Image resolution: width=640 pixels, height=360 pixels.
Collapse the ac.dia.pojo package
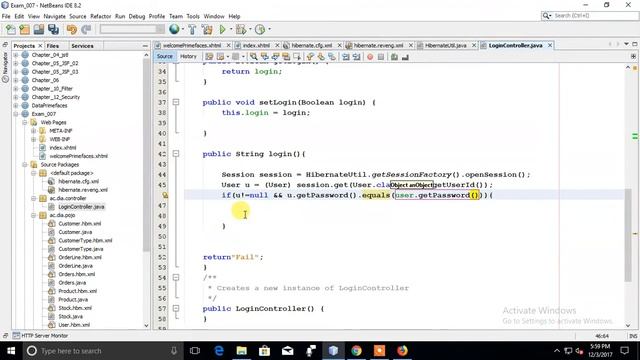click(33, 215)
